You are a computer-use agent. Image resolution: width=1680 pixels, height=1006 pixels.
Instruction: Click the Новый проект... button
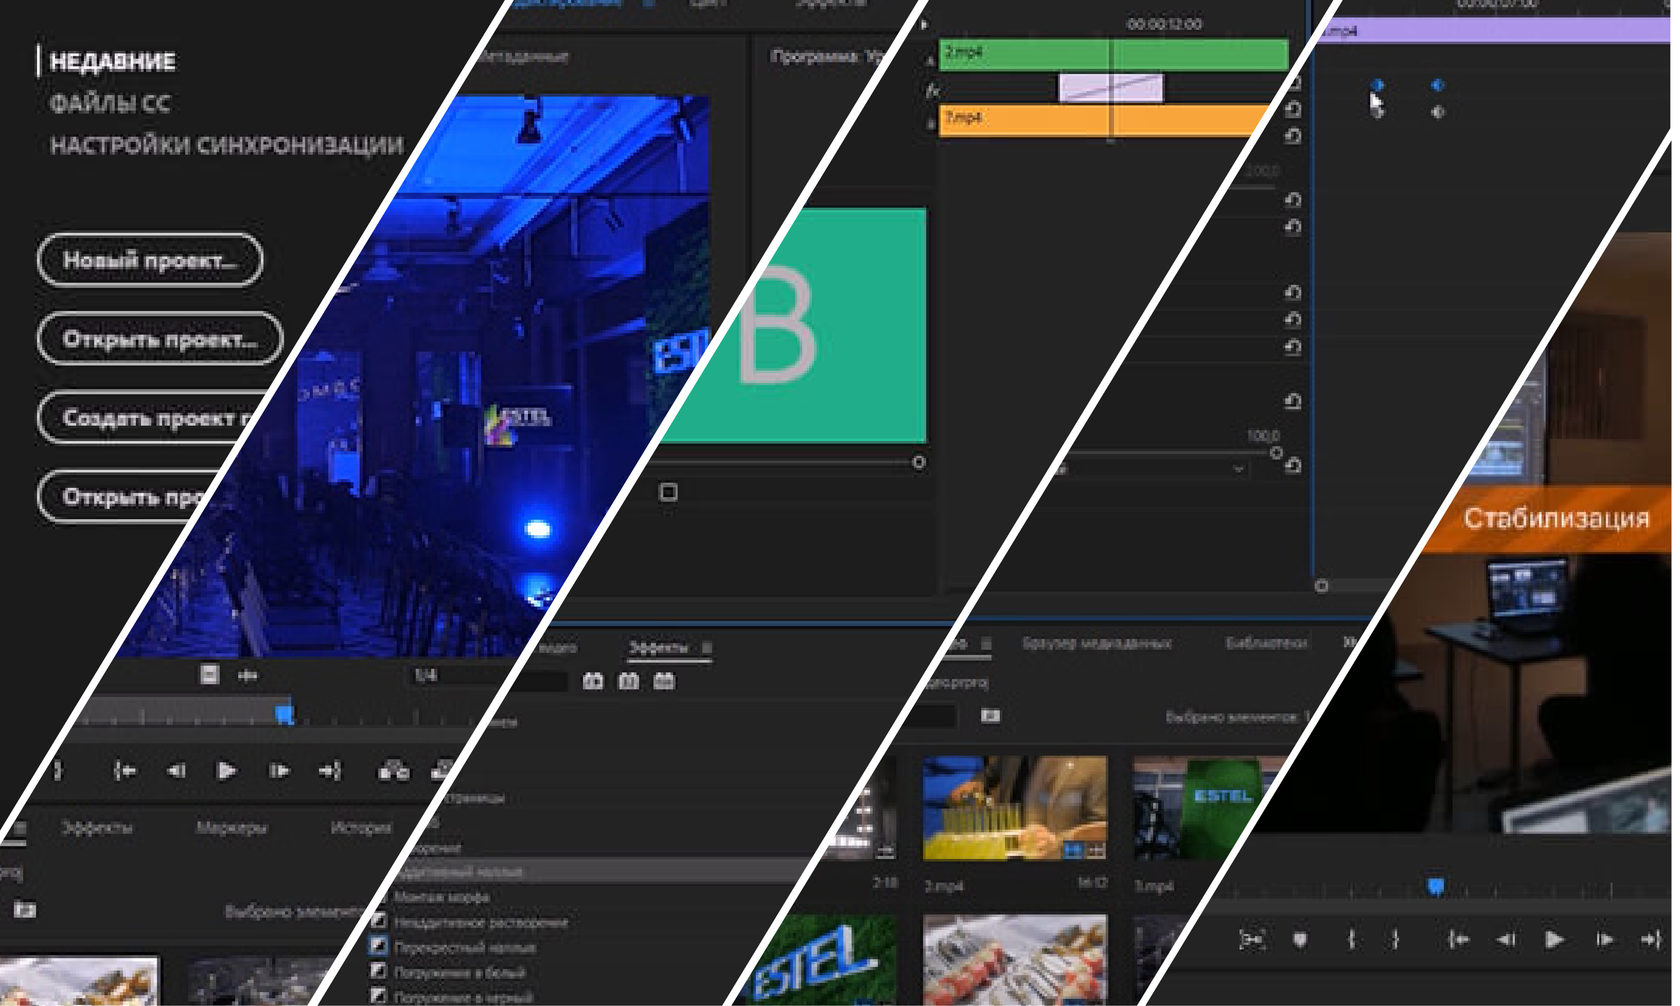tap(150, 260)
